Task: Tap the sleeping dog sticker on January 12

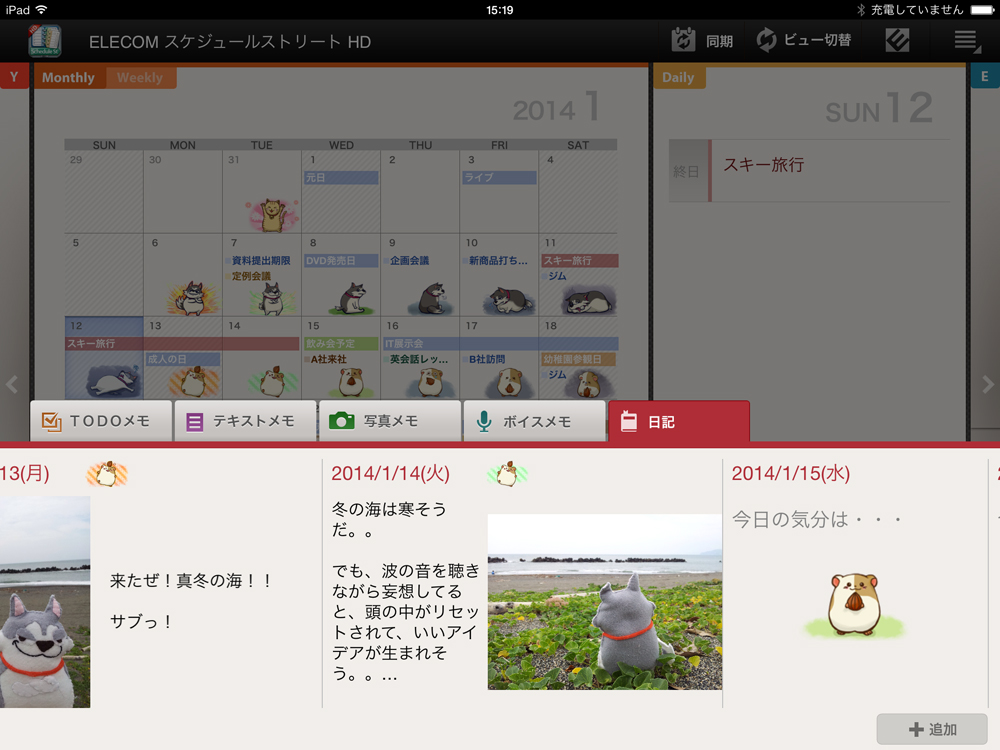Action: coord(114,381)
